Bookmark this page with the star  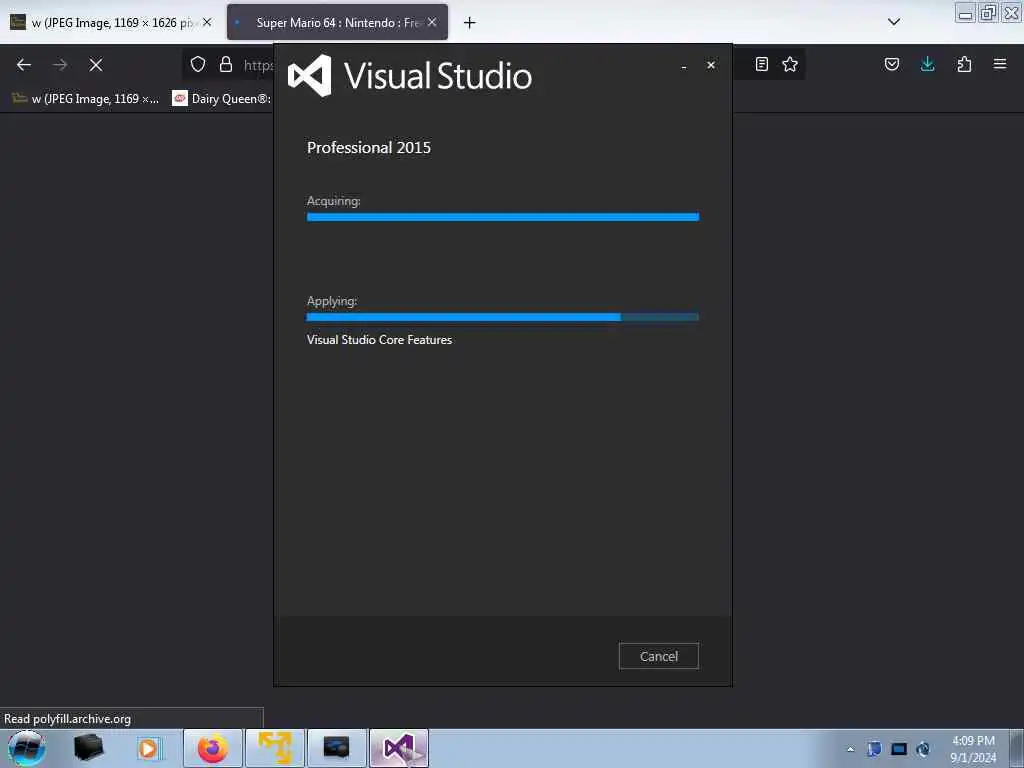[790, 64]
